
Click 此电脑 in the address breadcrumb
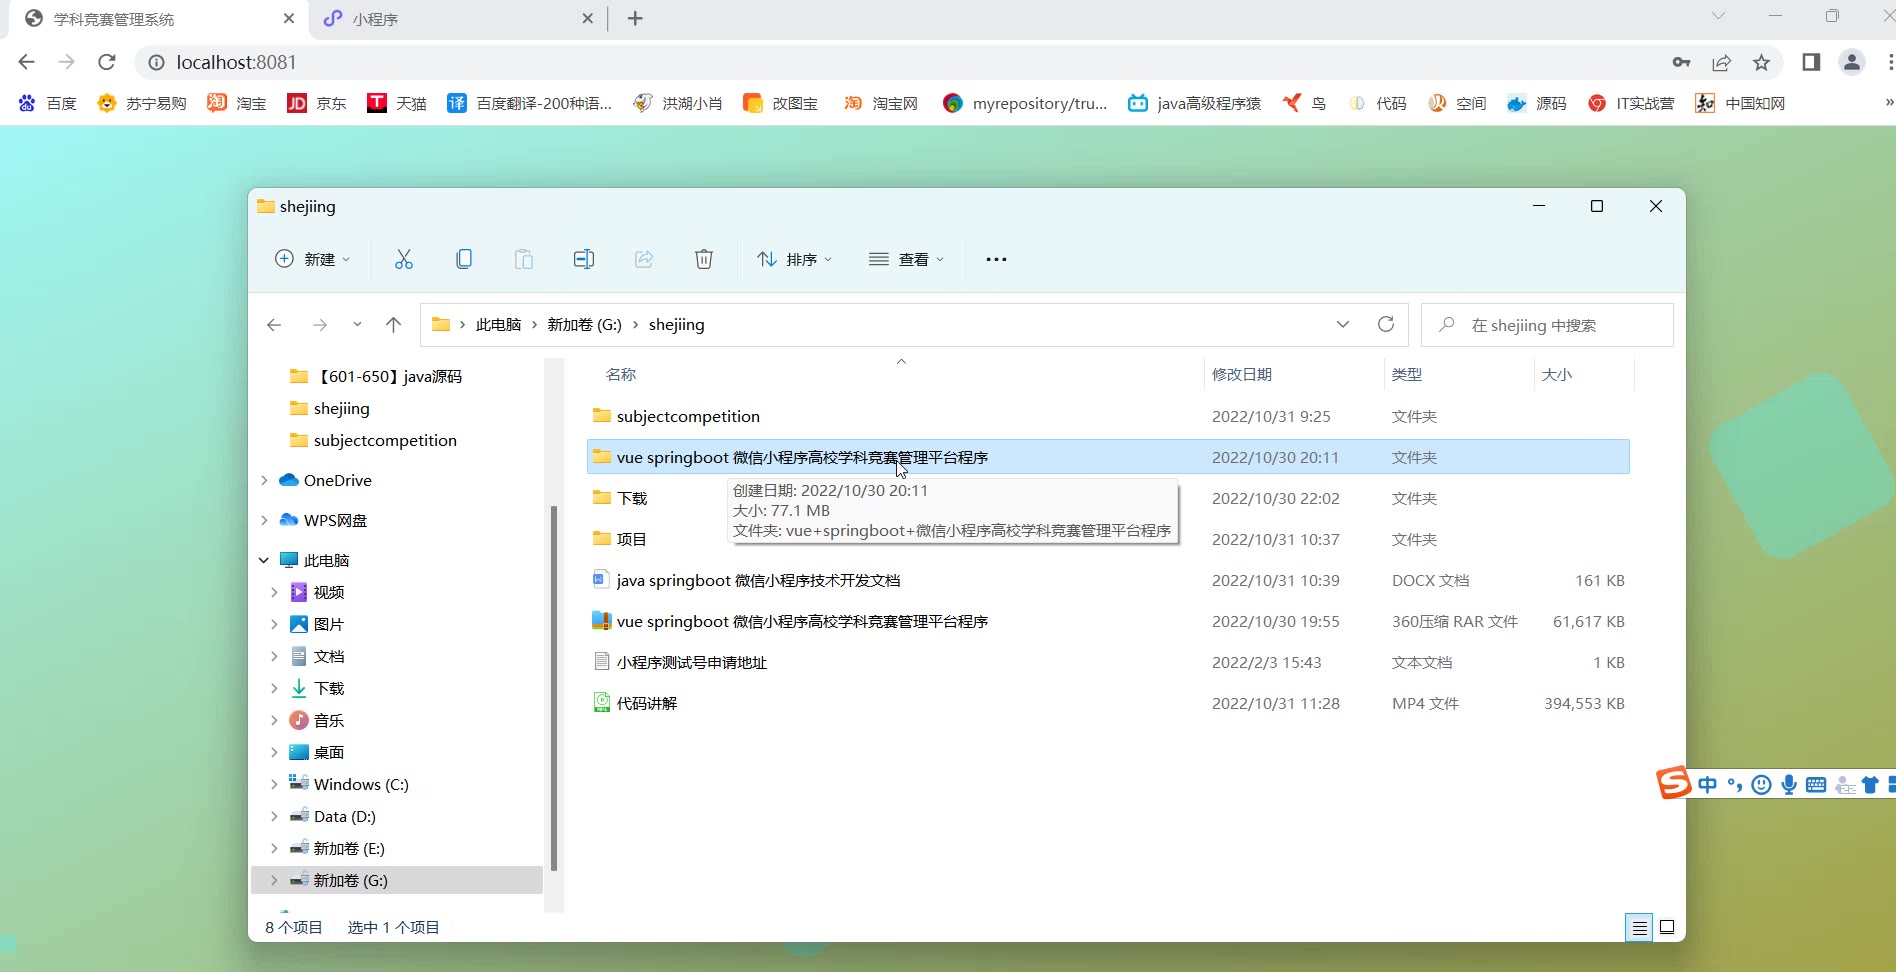(499, 325)
